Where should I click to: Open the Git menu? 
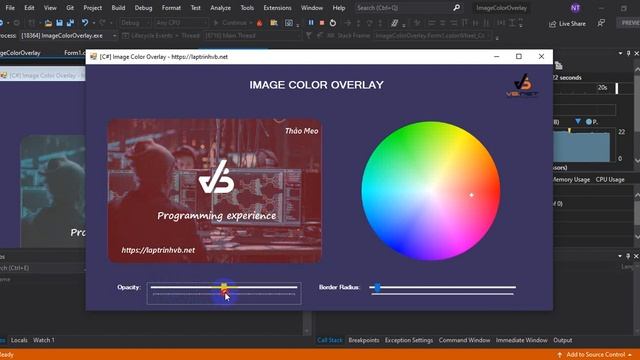pyautogui.click(x=70, y=8)
